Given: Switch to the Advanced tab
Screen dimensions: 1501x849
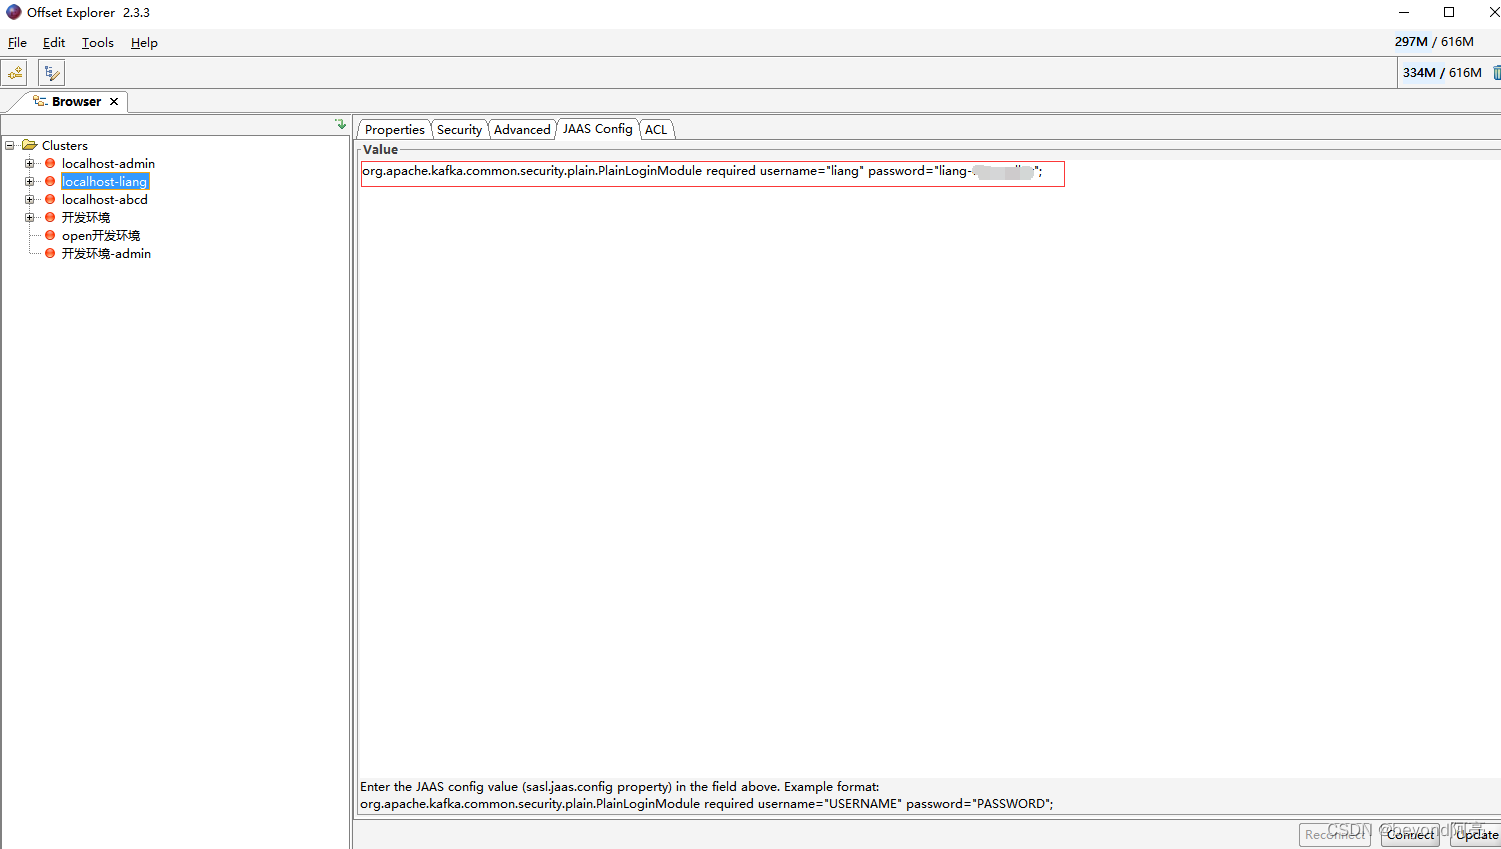Looking at the screenshot, I should [x=522, y=129].
